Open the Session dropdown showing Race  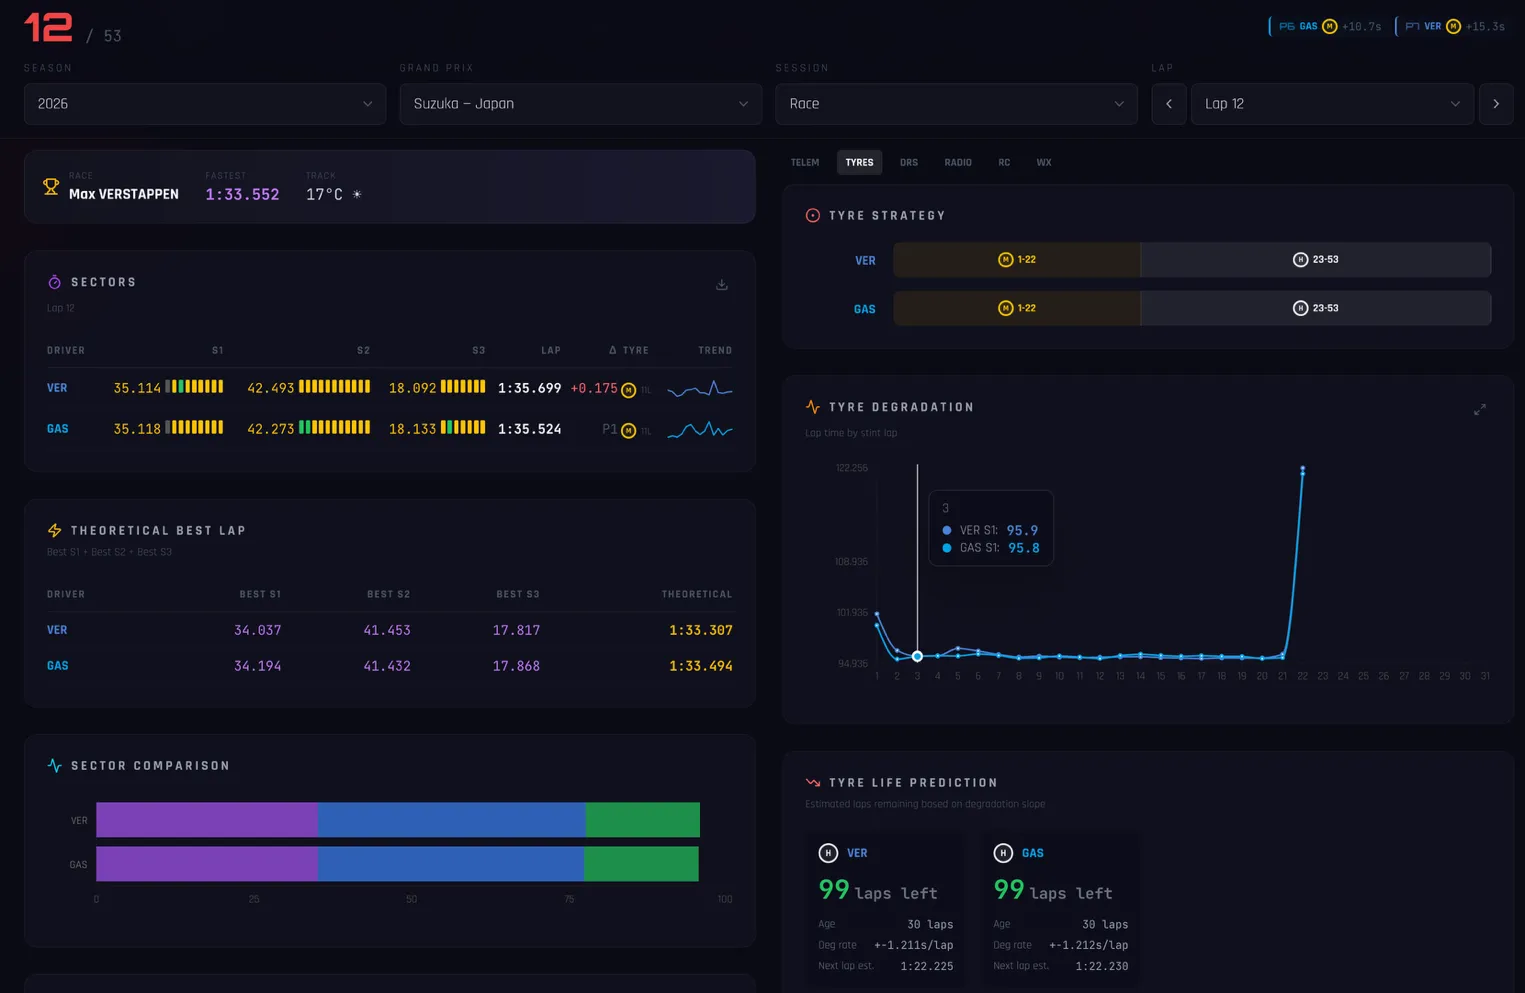pos(957,104)
